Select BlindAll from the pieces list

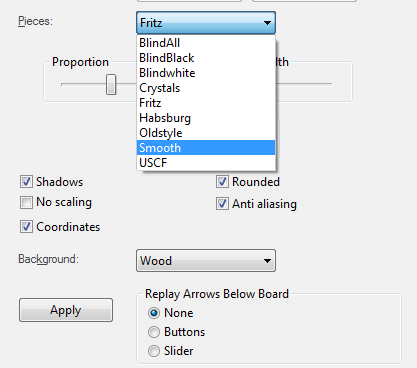coord(206,43)
